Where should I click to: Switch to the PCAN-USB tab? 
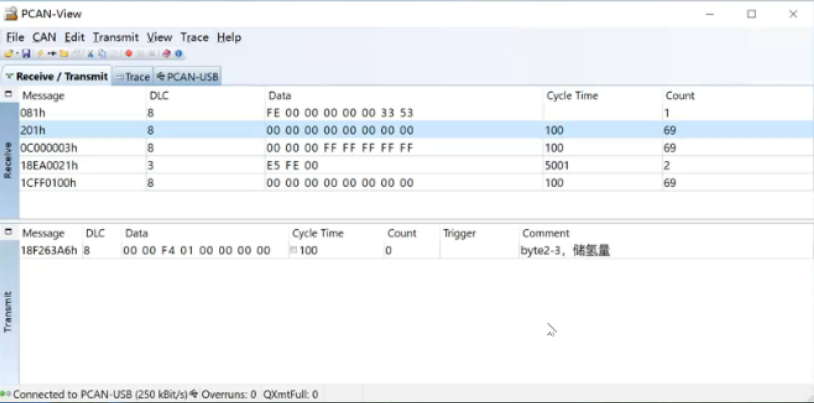point(188,77)
